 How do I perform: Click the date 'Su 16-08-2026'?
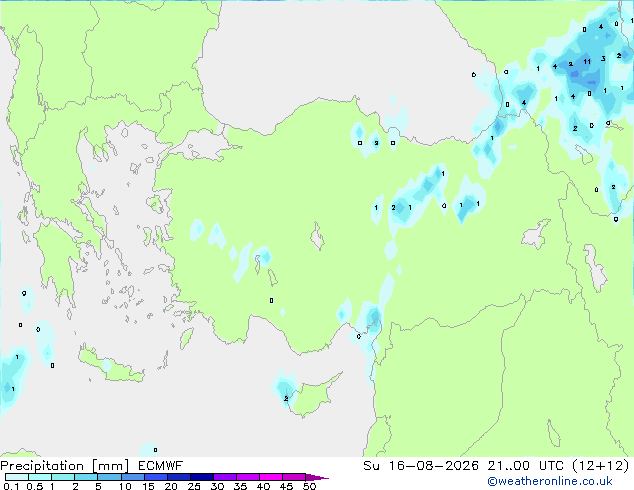click(x=421, y=466)
